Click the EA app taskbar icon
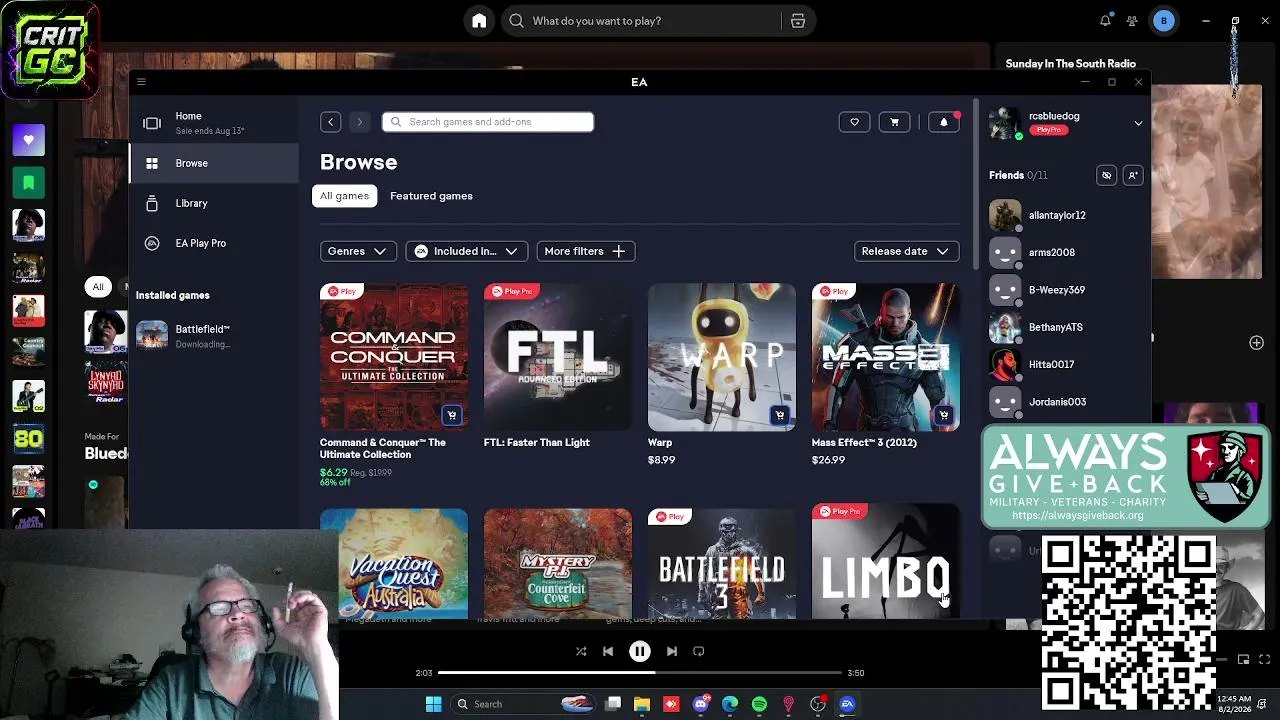Screen dimensions: 1280x720 pyautogui.click(x=847, y=704)
